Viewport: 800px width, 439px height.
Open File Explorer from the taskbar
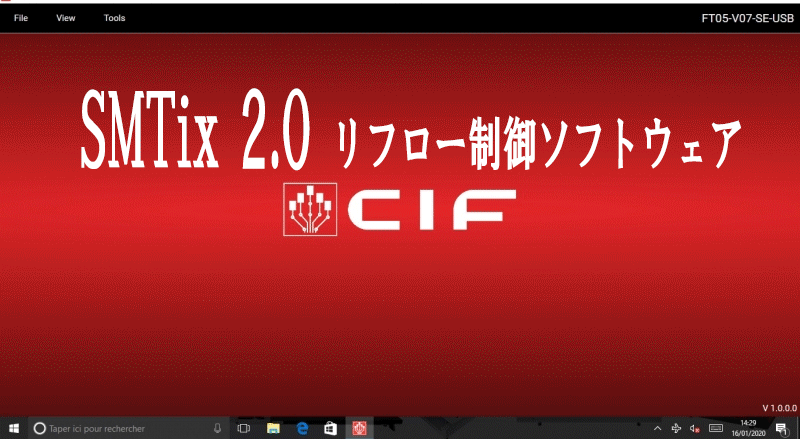pyautogui.click(x=273, y=428)
